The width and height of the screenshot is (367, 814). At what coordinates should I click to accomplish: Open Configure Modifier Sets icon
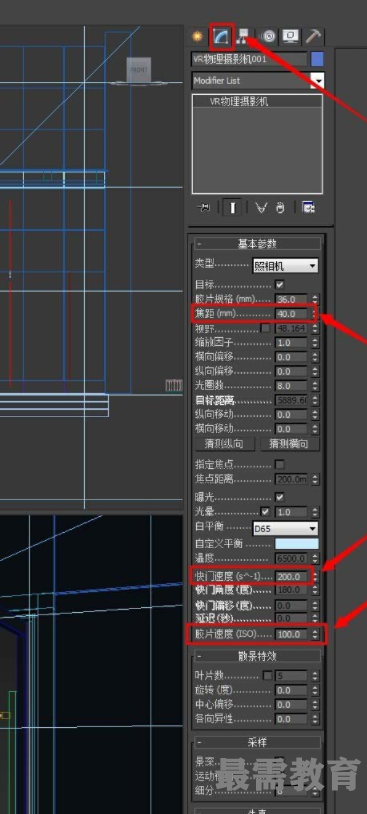tap(309, 208)
